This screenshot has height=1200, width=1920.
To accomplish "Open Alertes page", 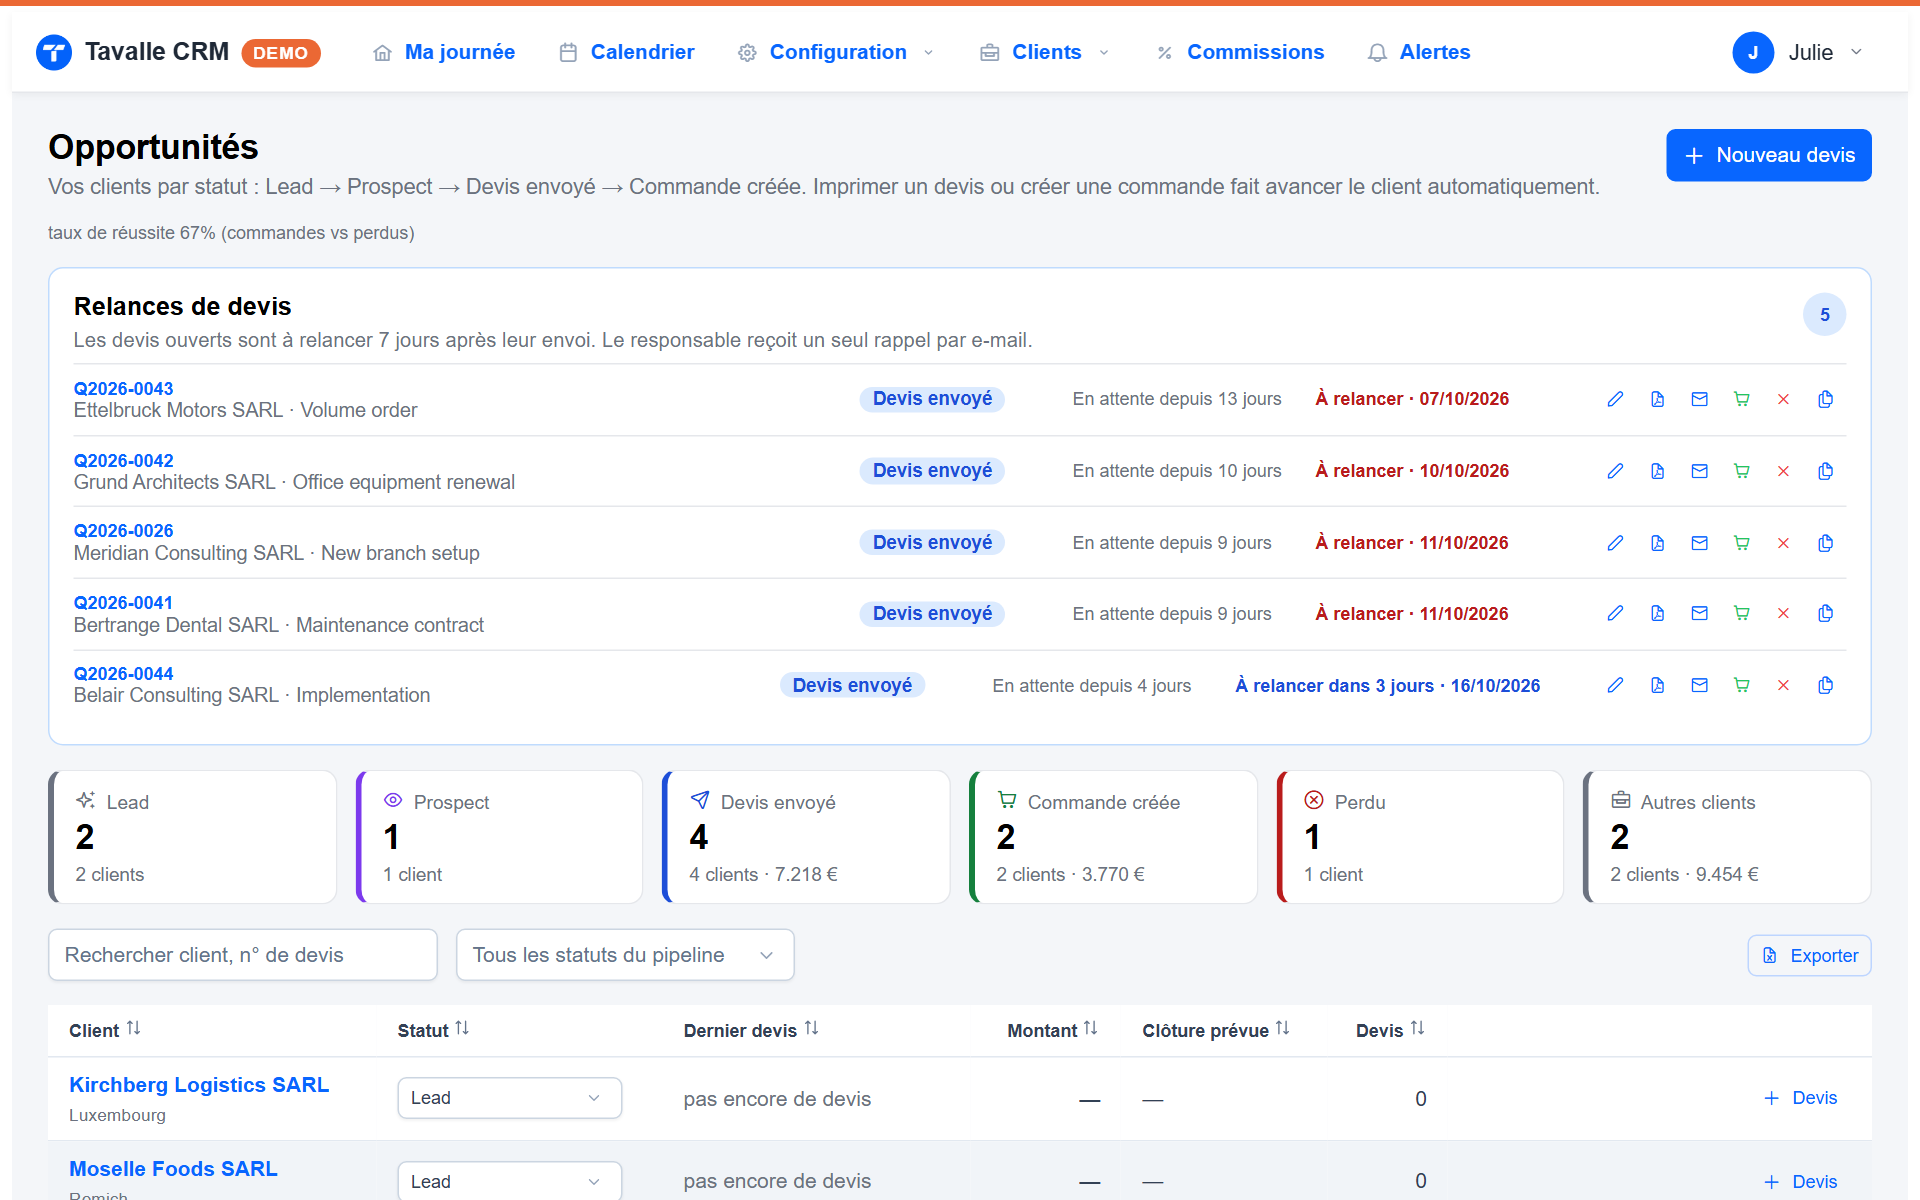I will (1419, 52).
